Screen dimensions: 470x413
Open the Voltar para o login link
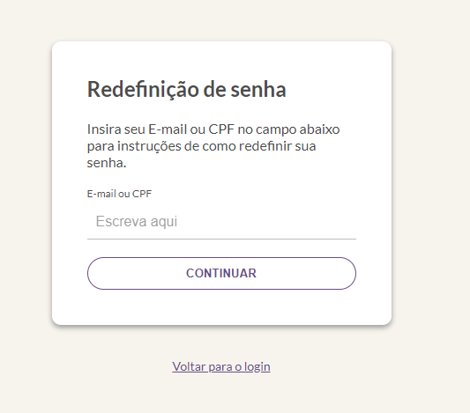pos(221,367)
